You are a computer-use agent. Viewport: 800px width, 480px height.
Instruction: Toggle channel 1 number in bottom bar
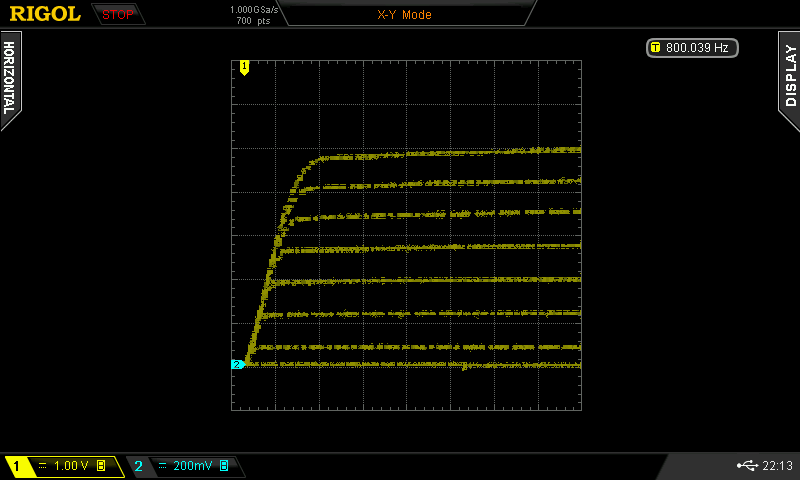click(16, 466)
